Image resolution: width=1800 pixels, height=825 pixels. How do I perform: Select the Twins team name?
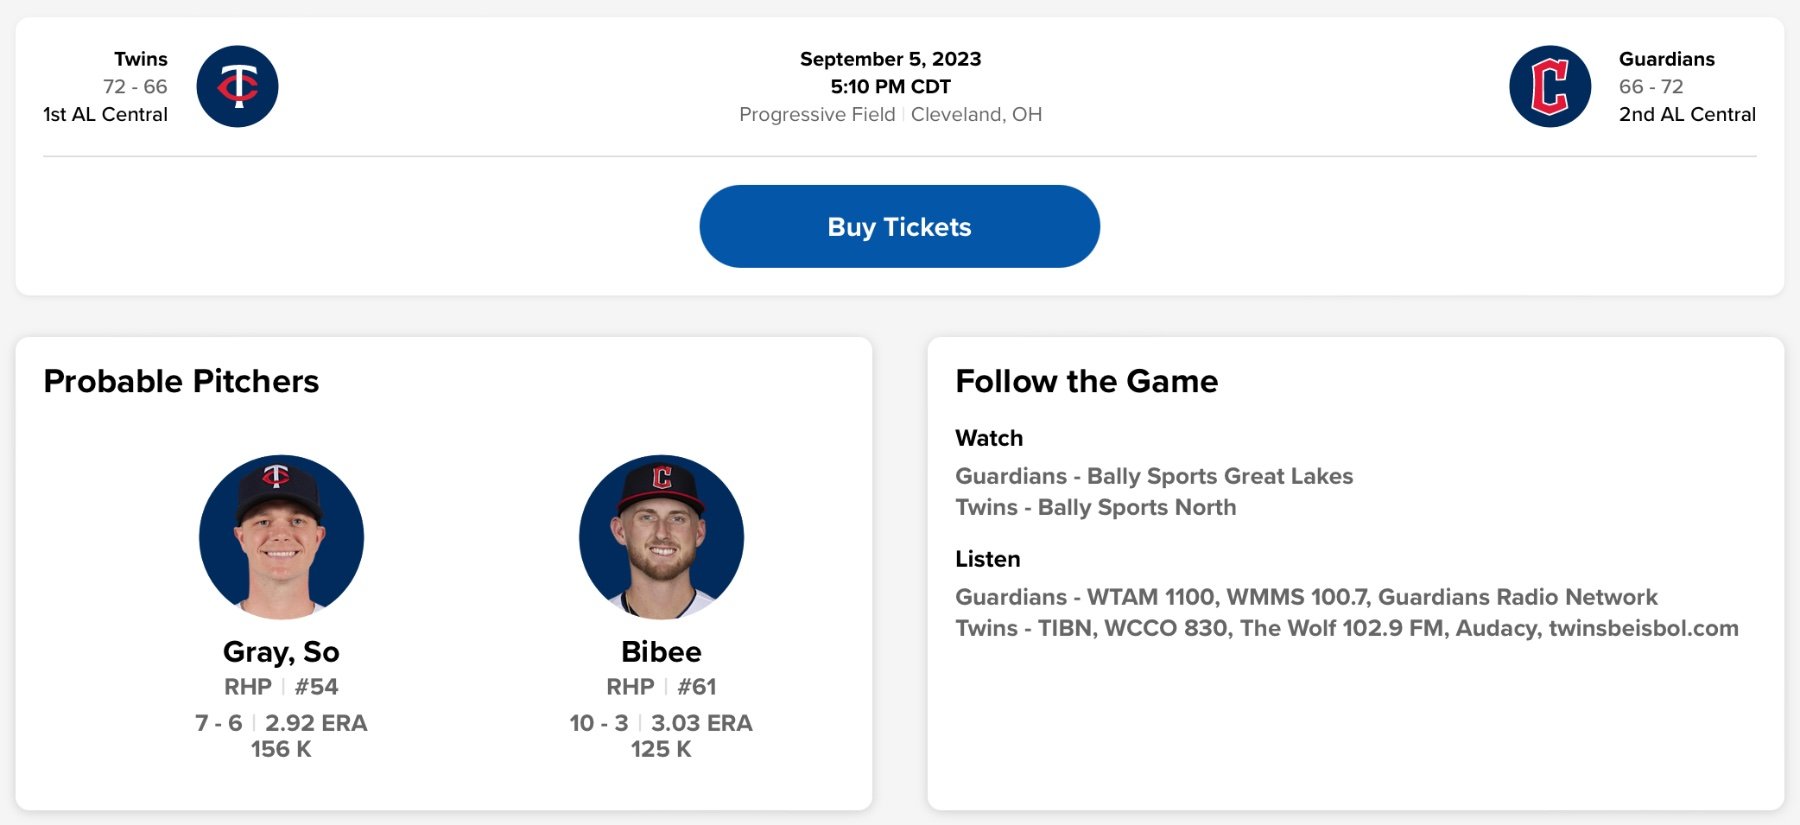(141, 59)
